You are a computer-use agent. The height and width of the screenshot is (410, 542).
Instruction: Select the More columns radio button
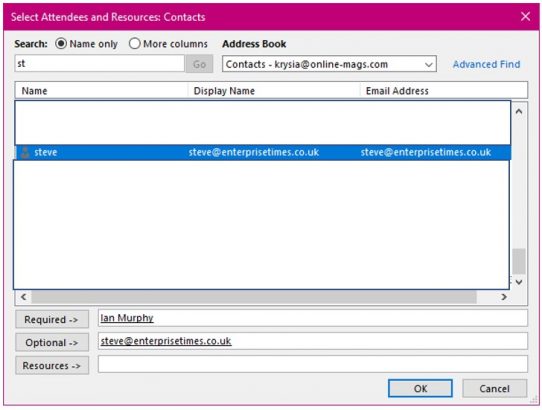click(x=134, y=44)
